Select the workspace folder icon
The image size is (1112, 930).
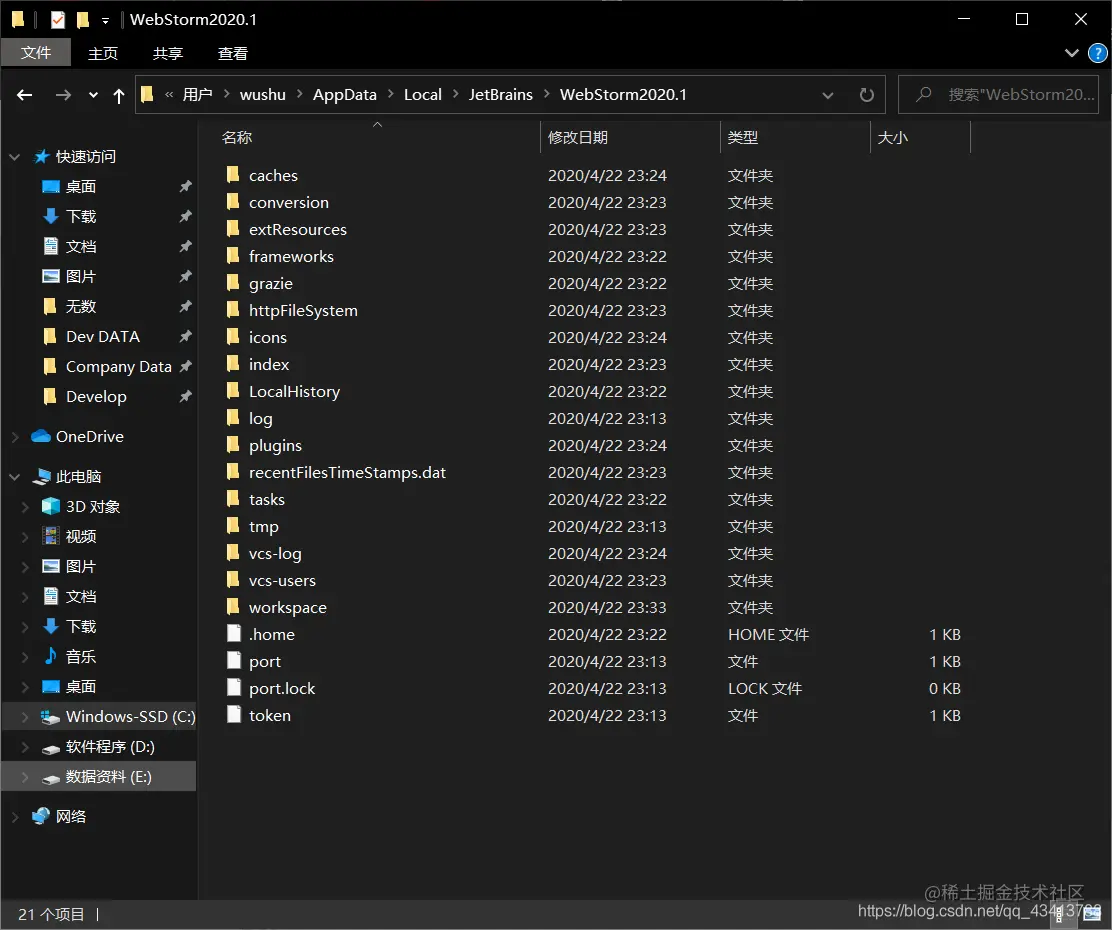233,607
